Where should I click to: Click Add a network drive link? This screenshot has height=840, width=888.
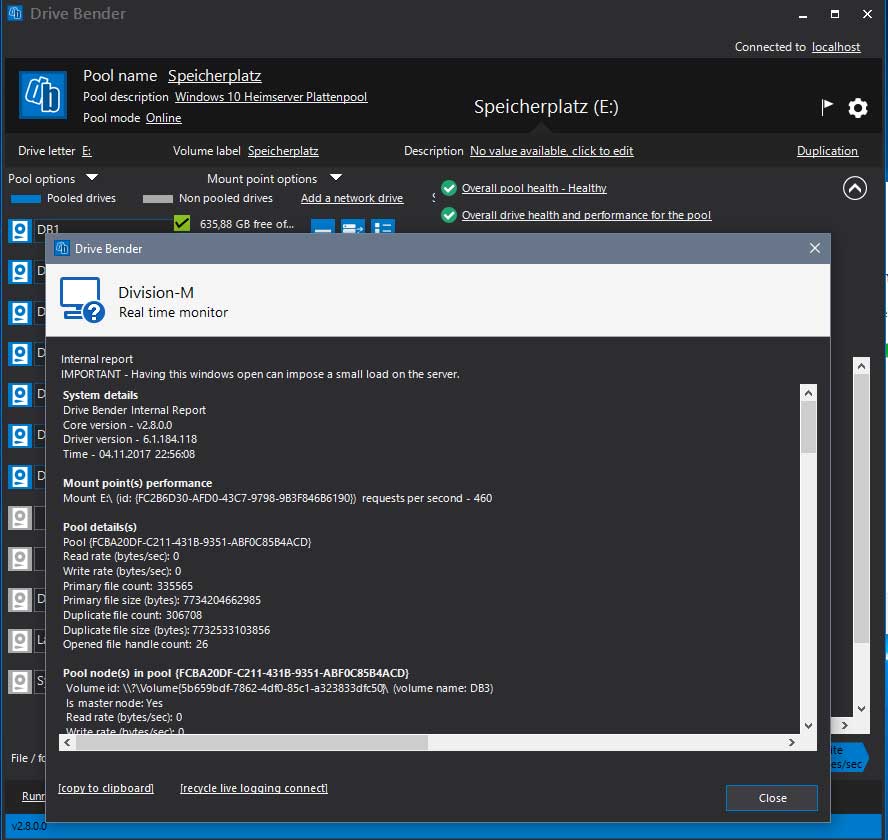pyautogui.click(x=352, y=198)
